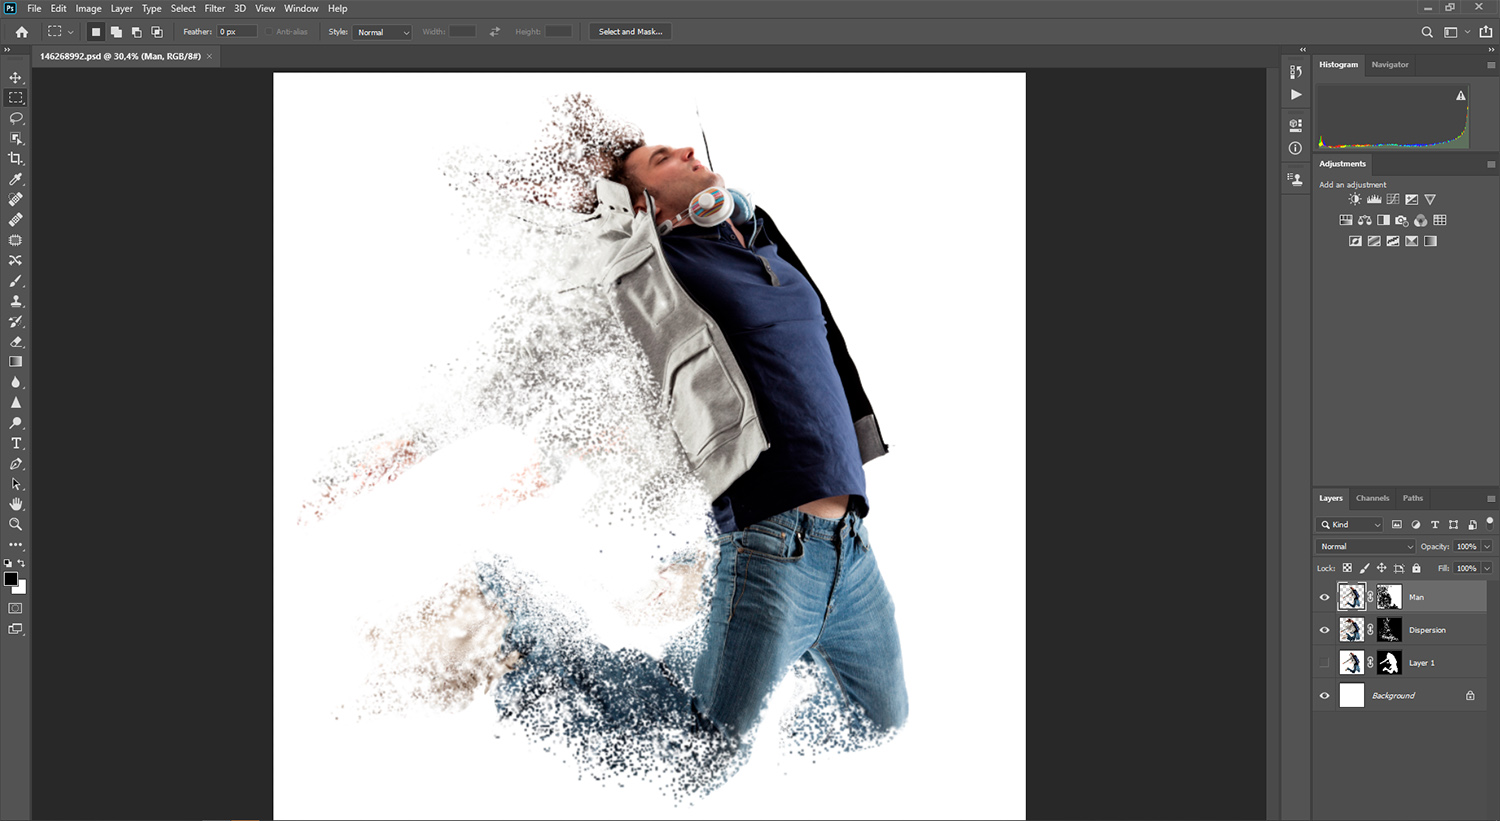Click the Man layer mask thumbnail
This screenshot has height=821, width=1500.
(x=1389, y=596)
